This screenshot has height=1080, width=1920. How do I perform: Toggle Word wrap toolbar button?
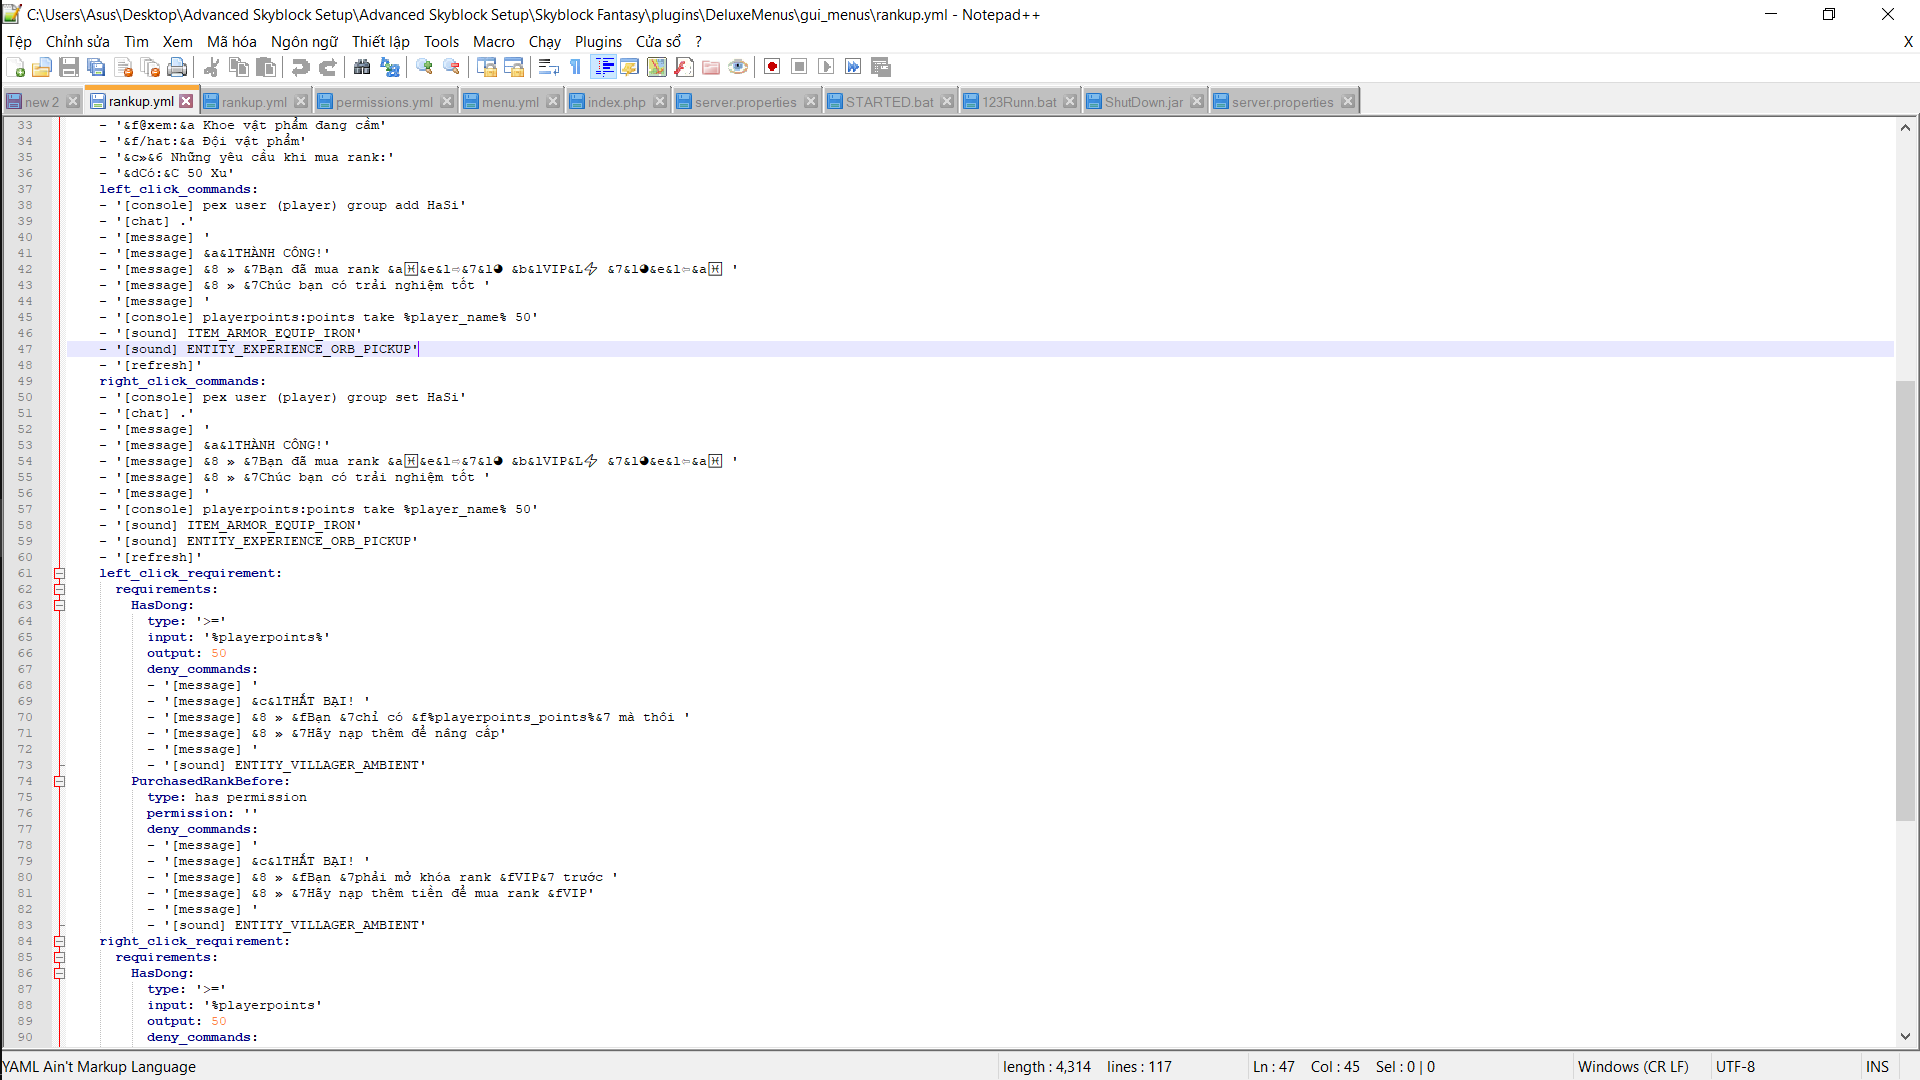(548, 67)
